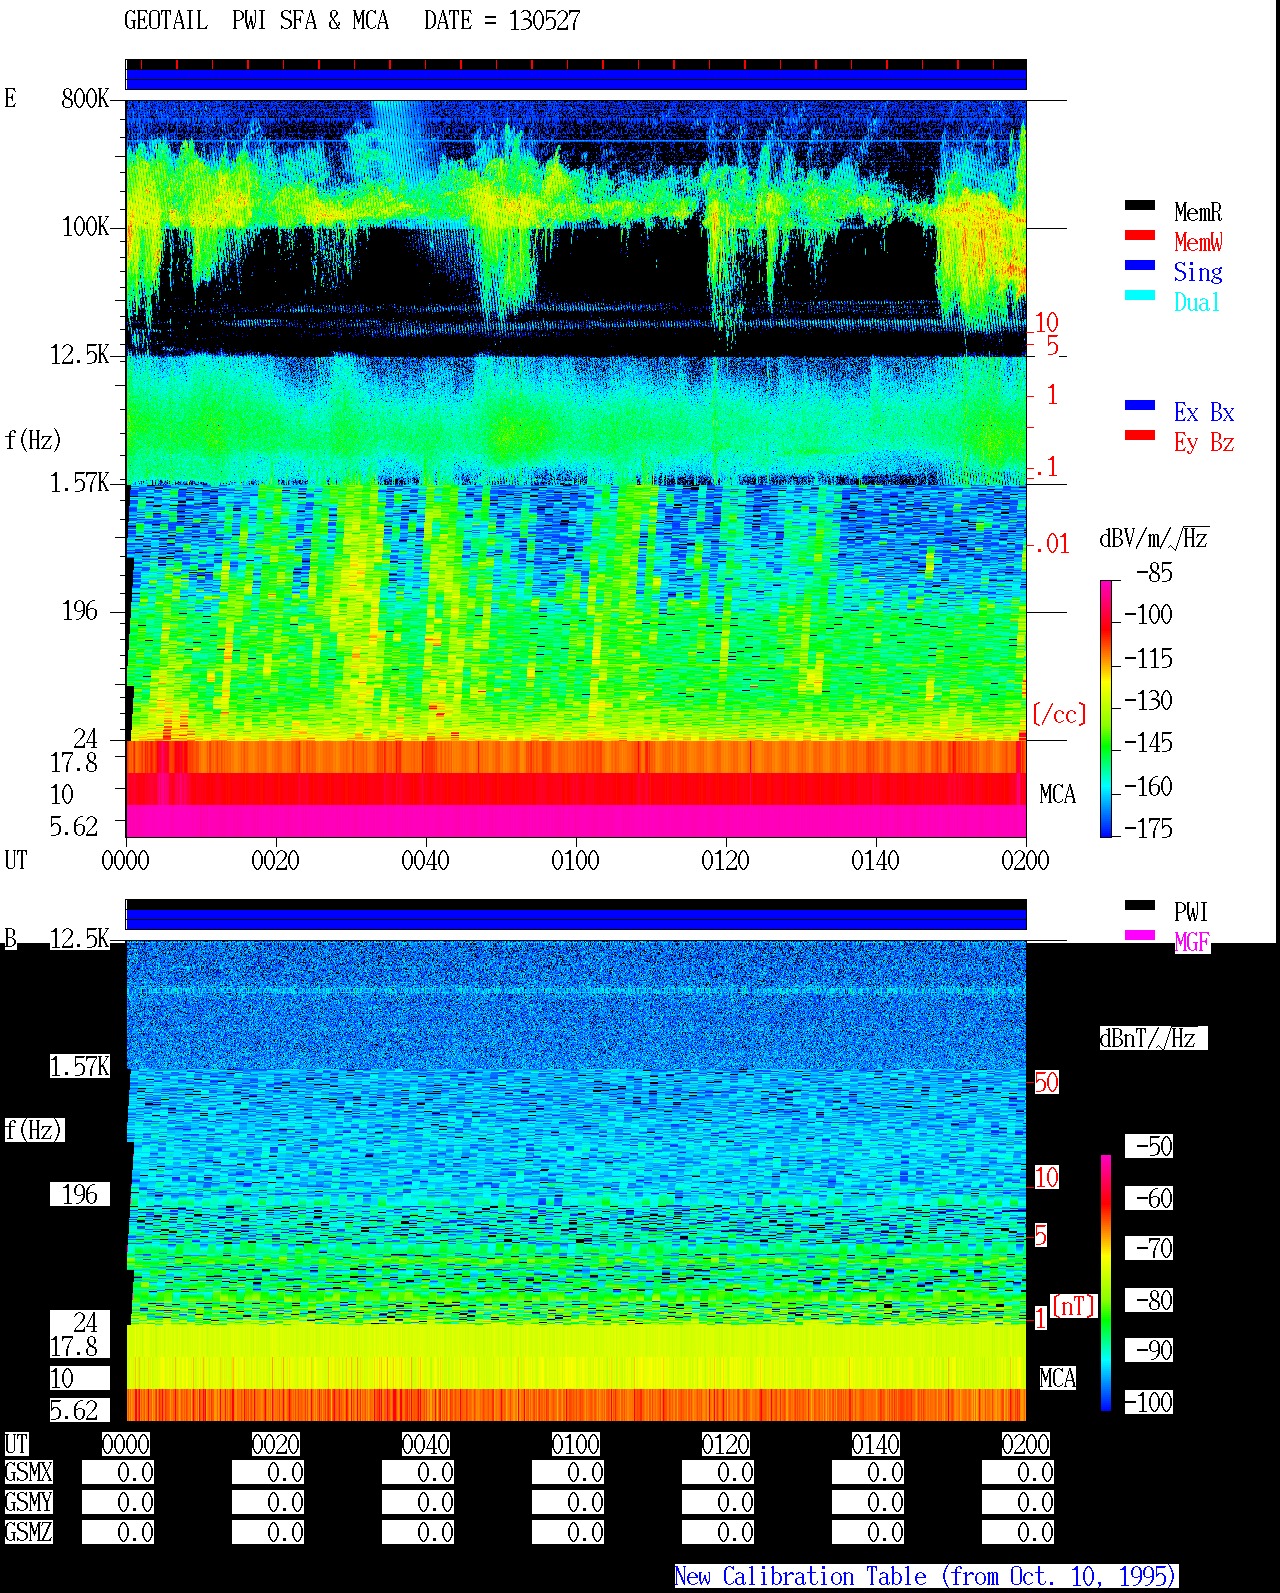The image size is (1280, 1593).
Task: Click the 0100 time label under E spectrogram
Action: (576, 861)
